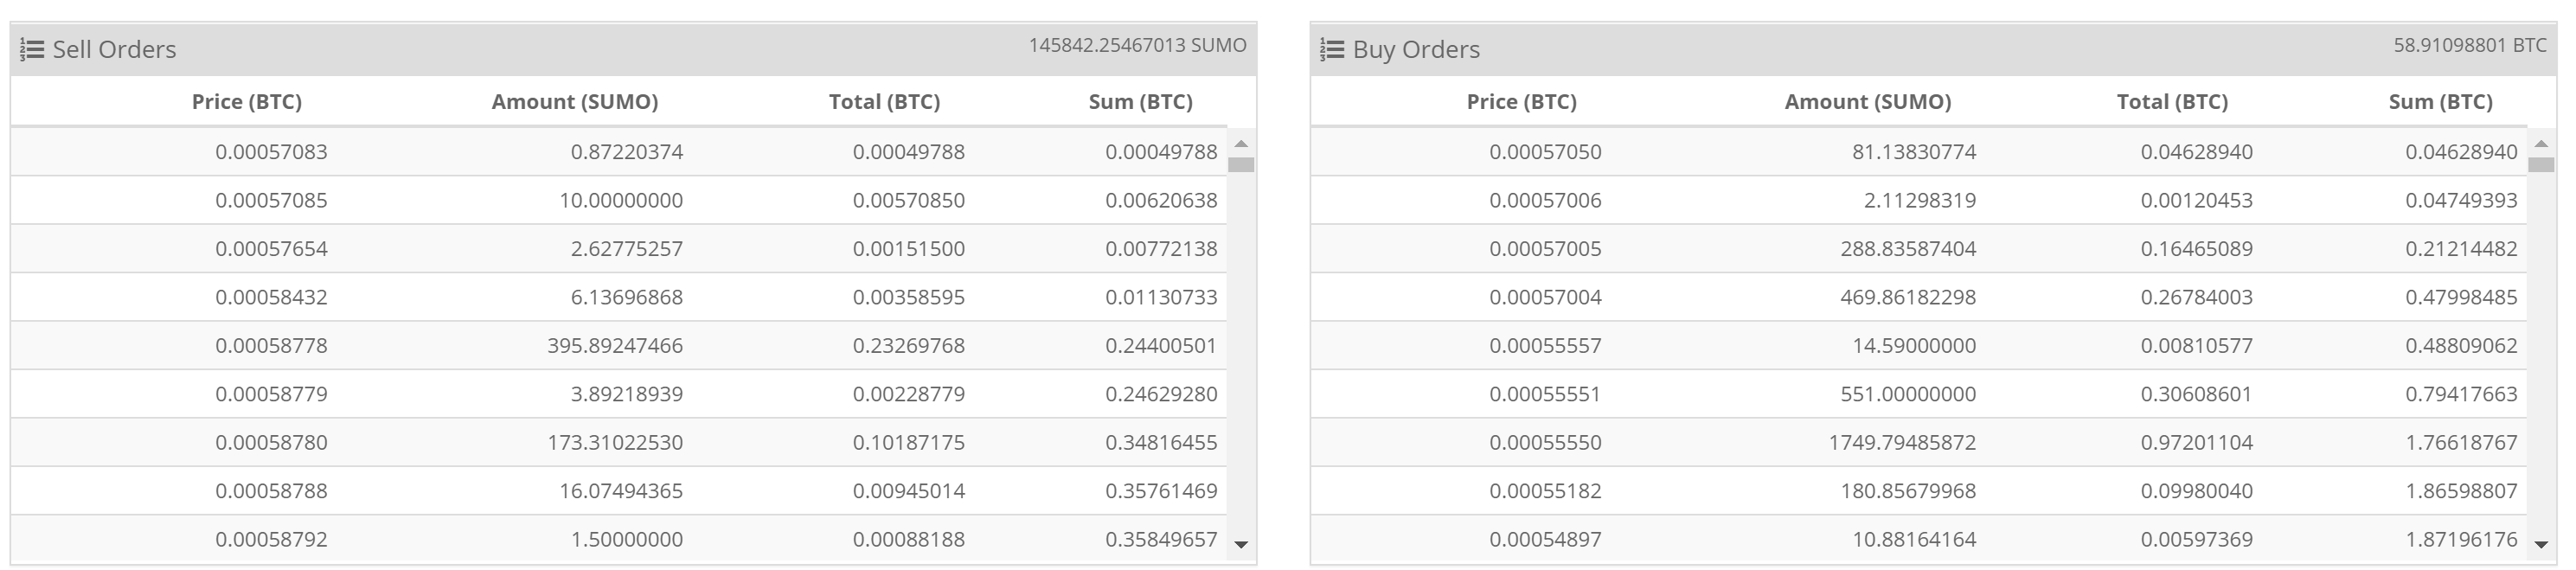Select sell order priced 0.00058778
Viewport: 2576px width, 570px height.
click(619, 346)
